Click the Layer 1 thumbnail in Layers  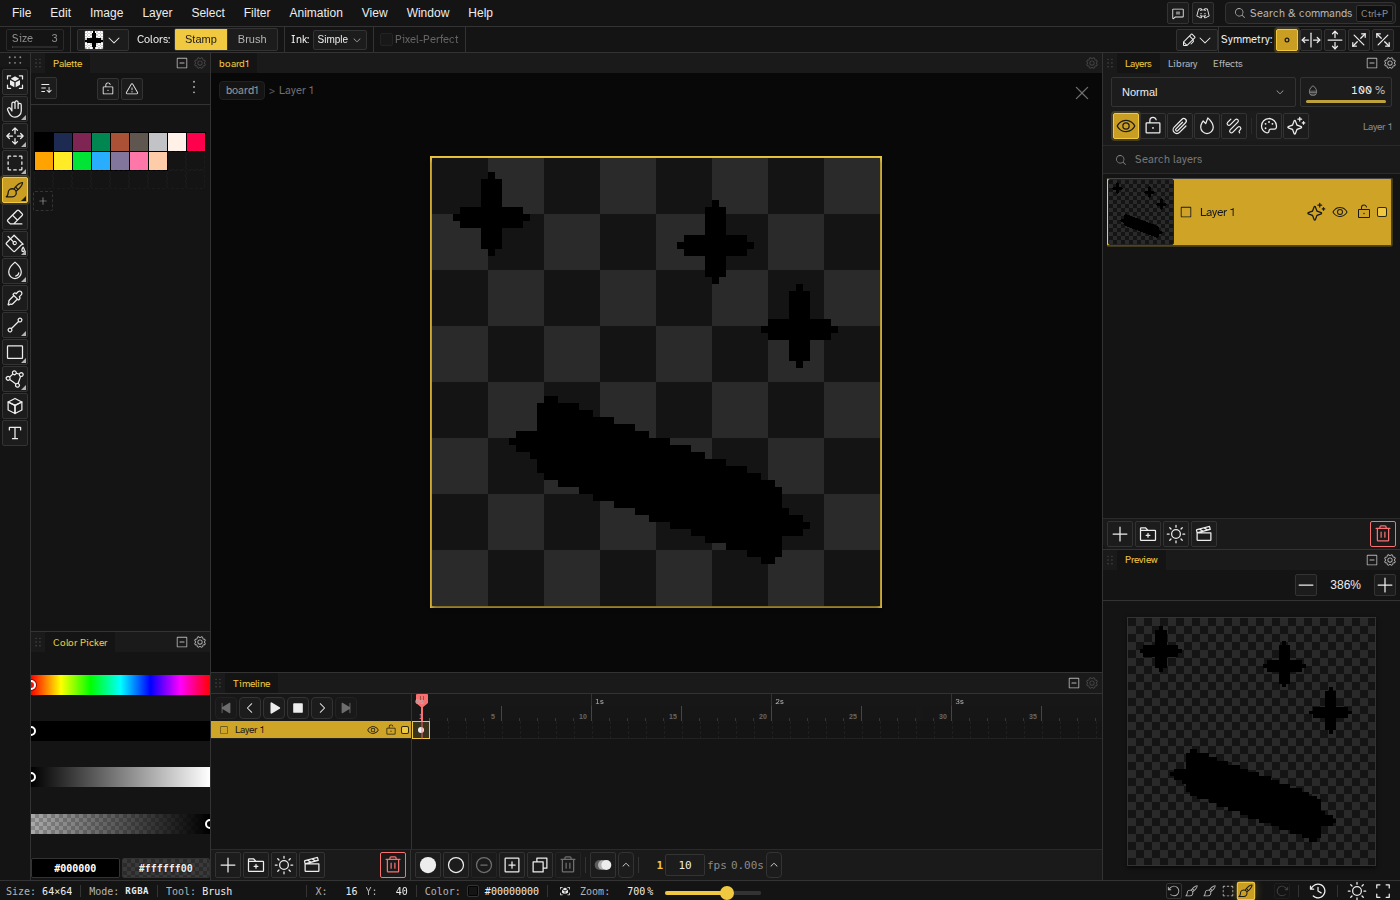pos(1141,212)
